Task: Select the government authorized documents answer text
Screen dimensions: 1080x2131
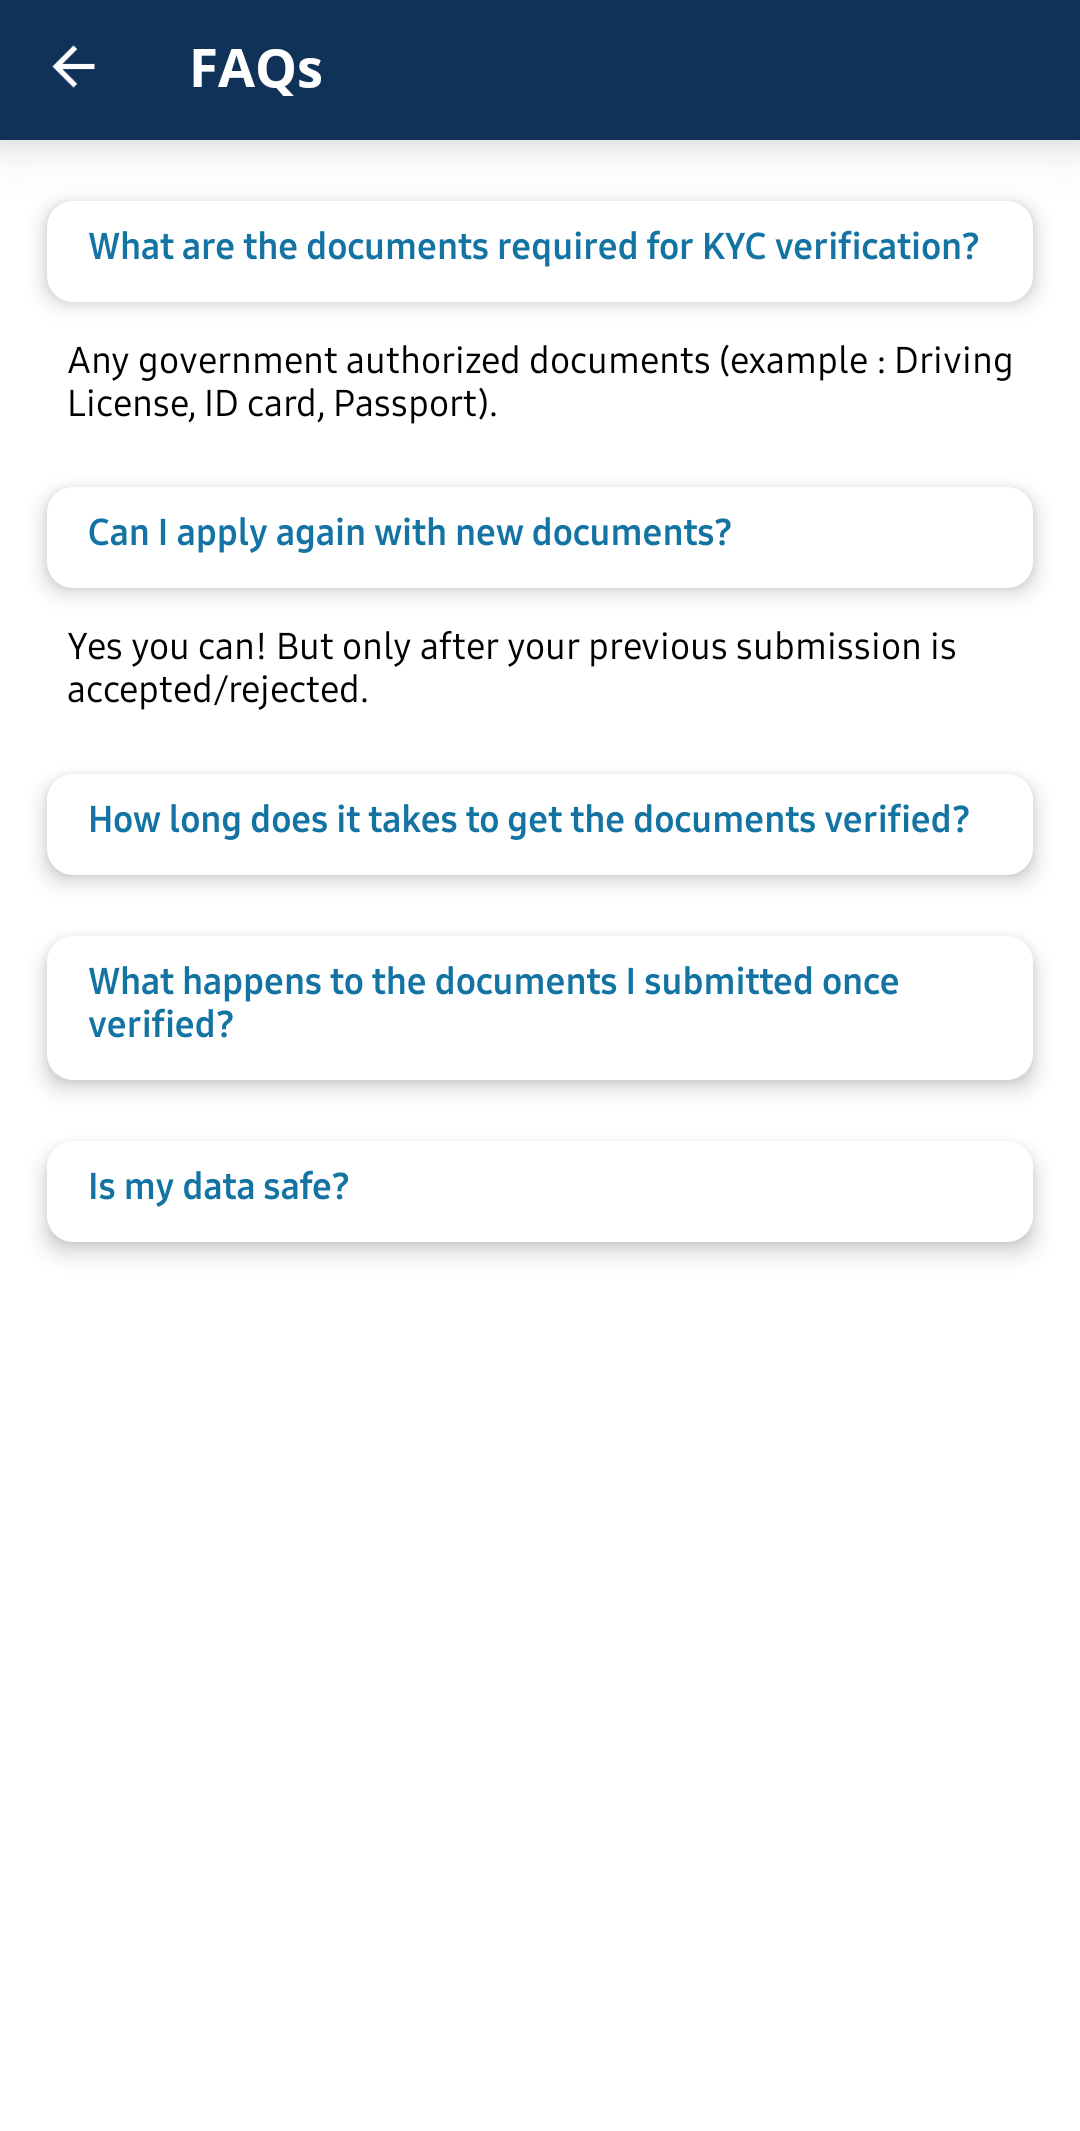Action: (x=539, y=382)
